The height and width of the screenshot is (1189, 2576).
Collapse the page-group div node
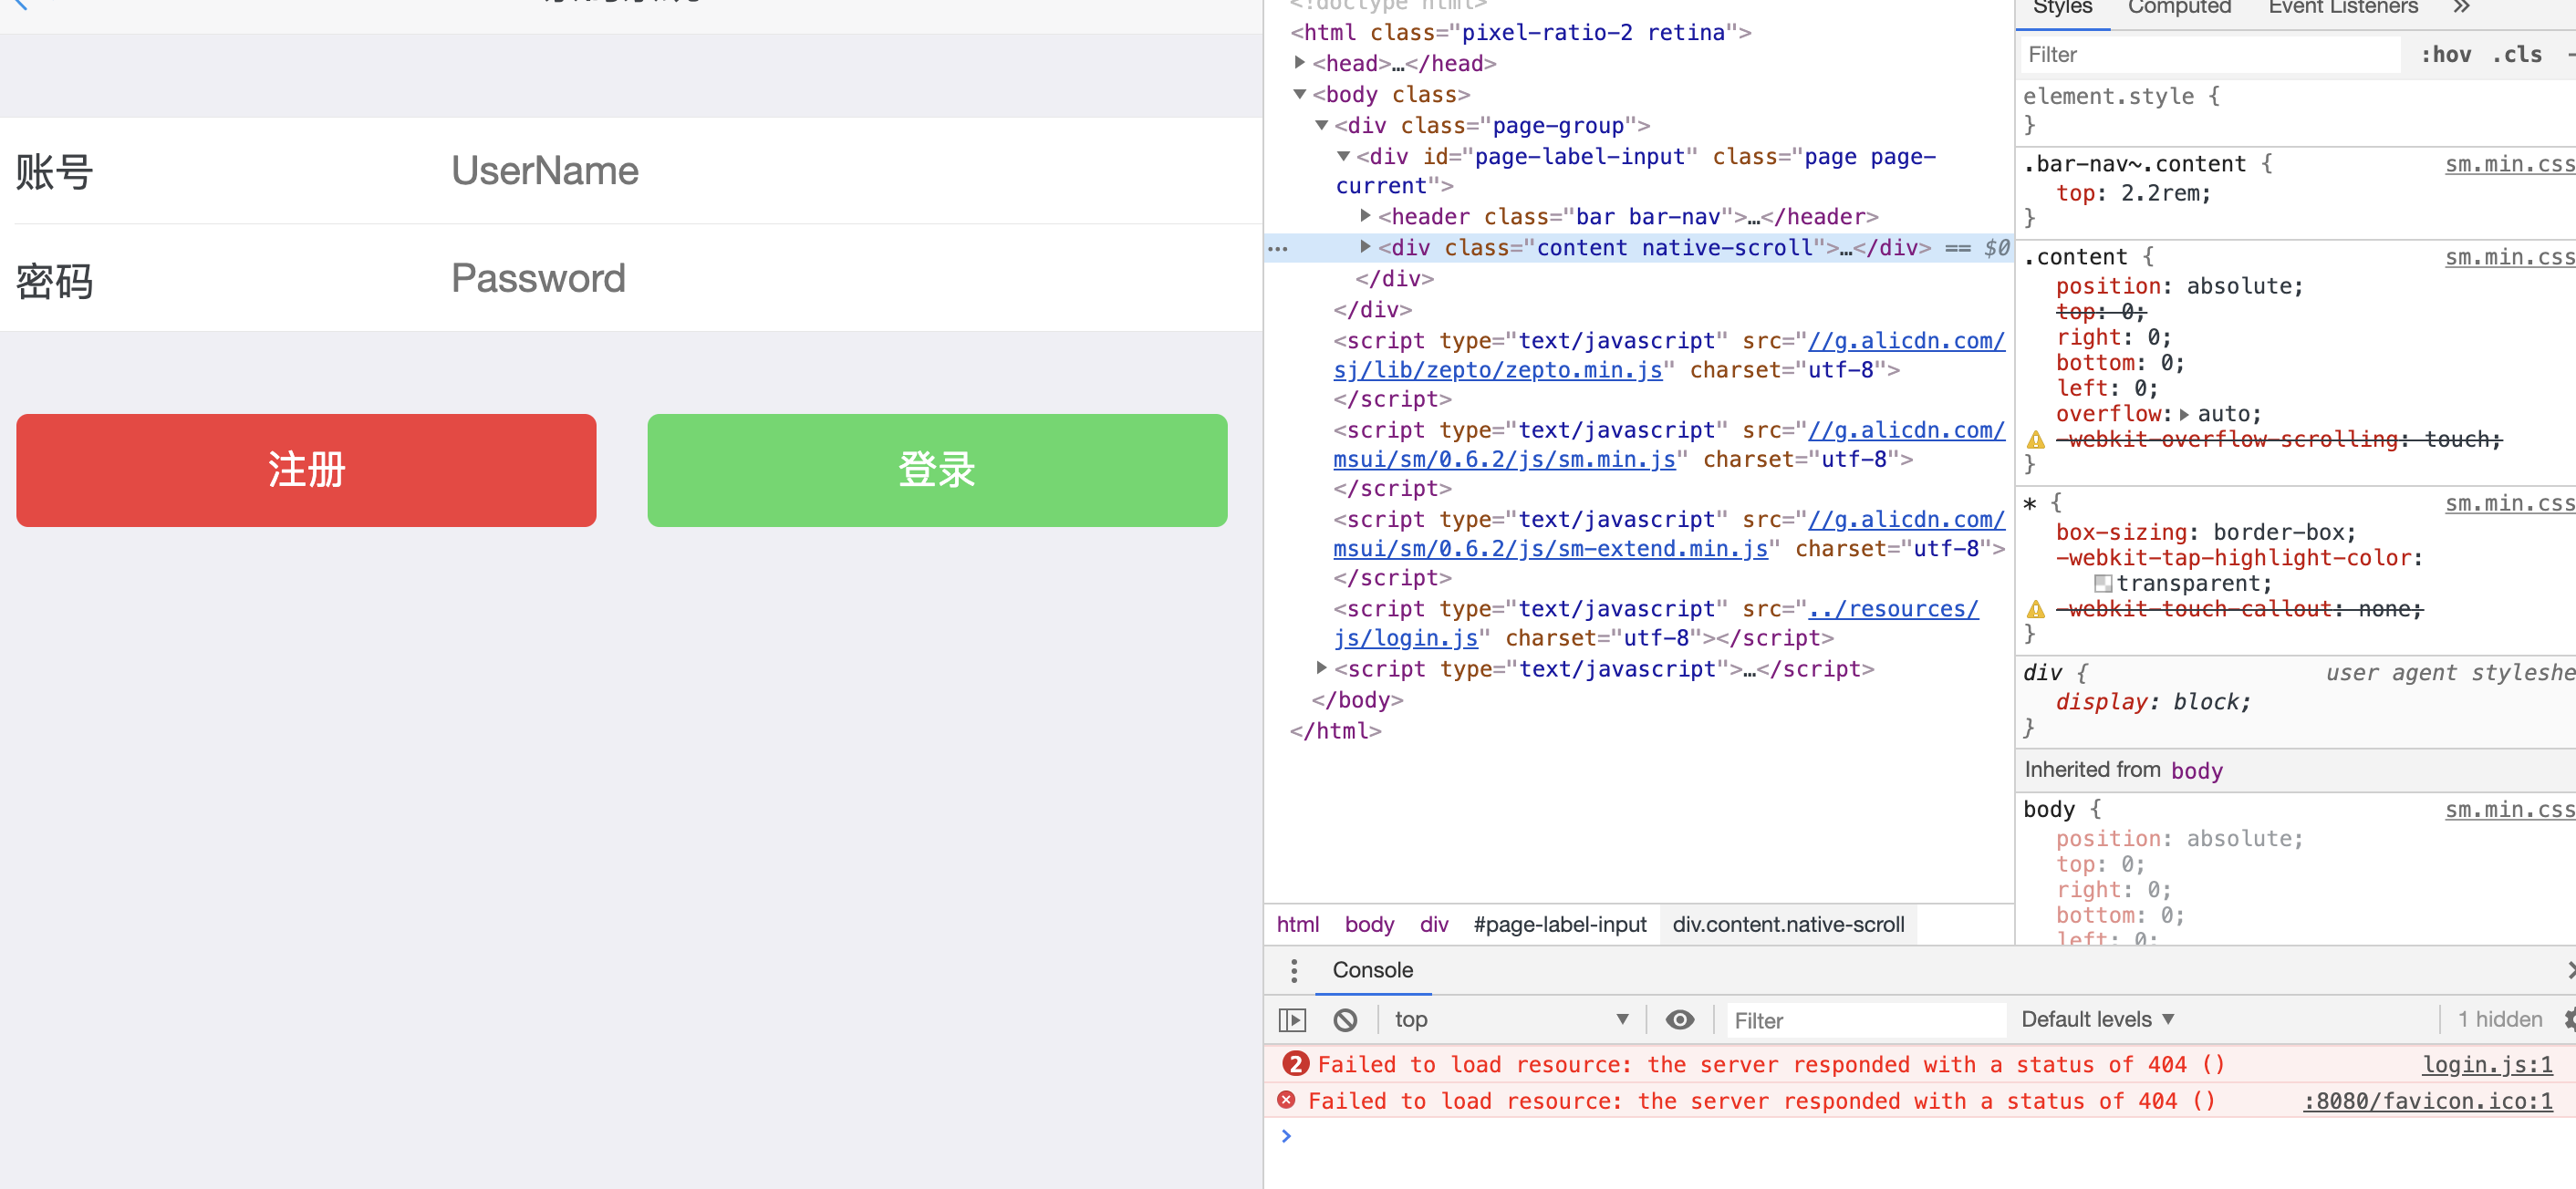point(1321,125)
